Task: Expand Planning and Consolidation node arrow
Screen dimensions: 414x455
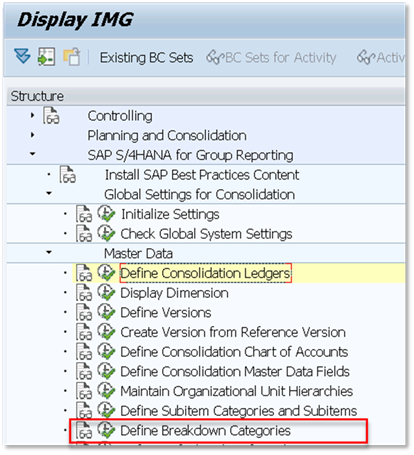Action: [x=32, y=135]
